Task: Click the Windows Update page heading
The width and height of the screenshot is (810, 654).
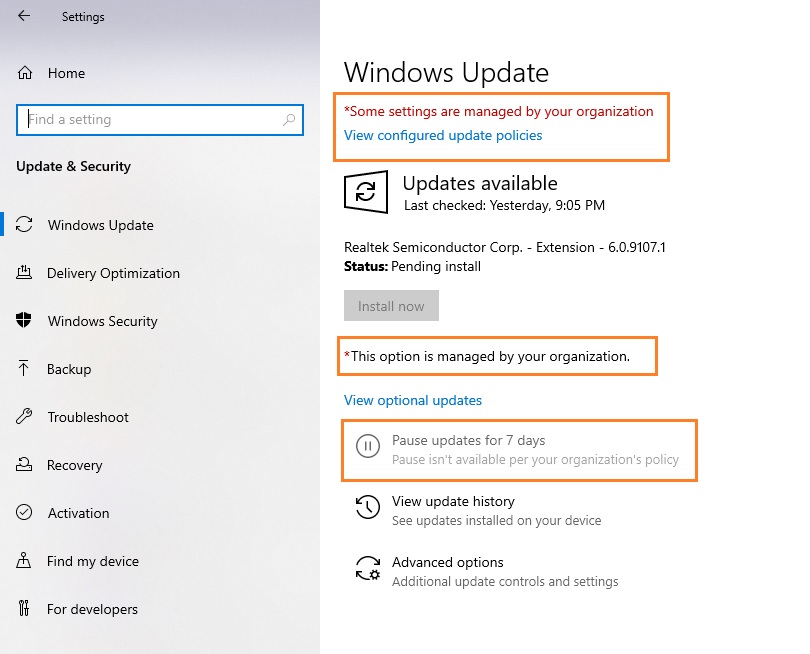Action: (x=446, y=73)
